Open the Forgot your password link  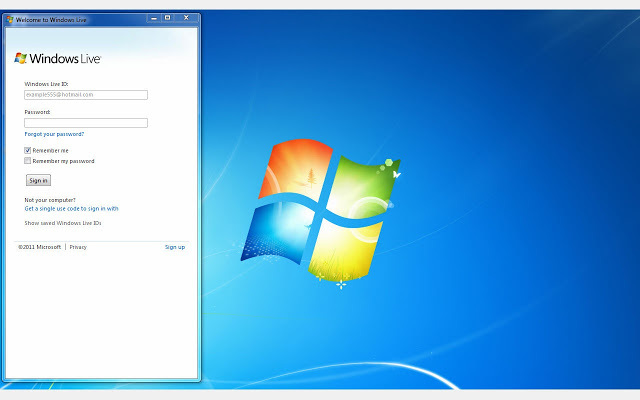pos(54,134)
